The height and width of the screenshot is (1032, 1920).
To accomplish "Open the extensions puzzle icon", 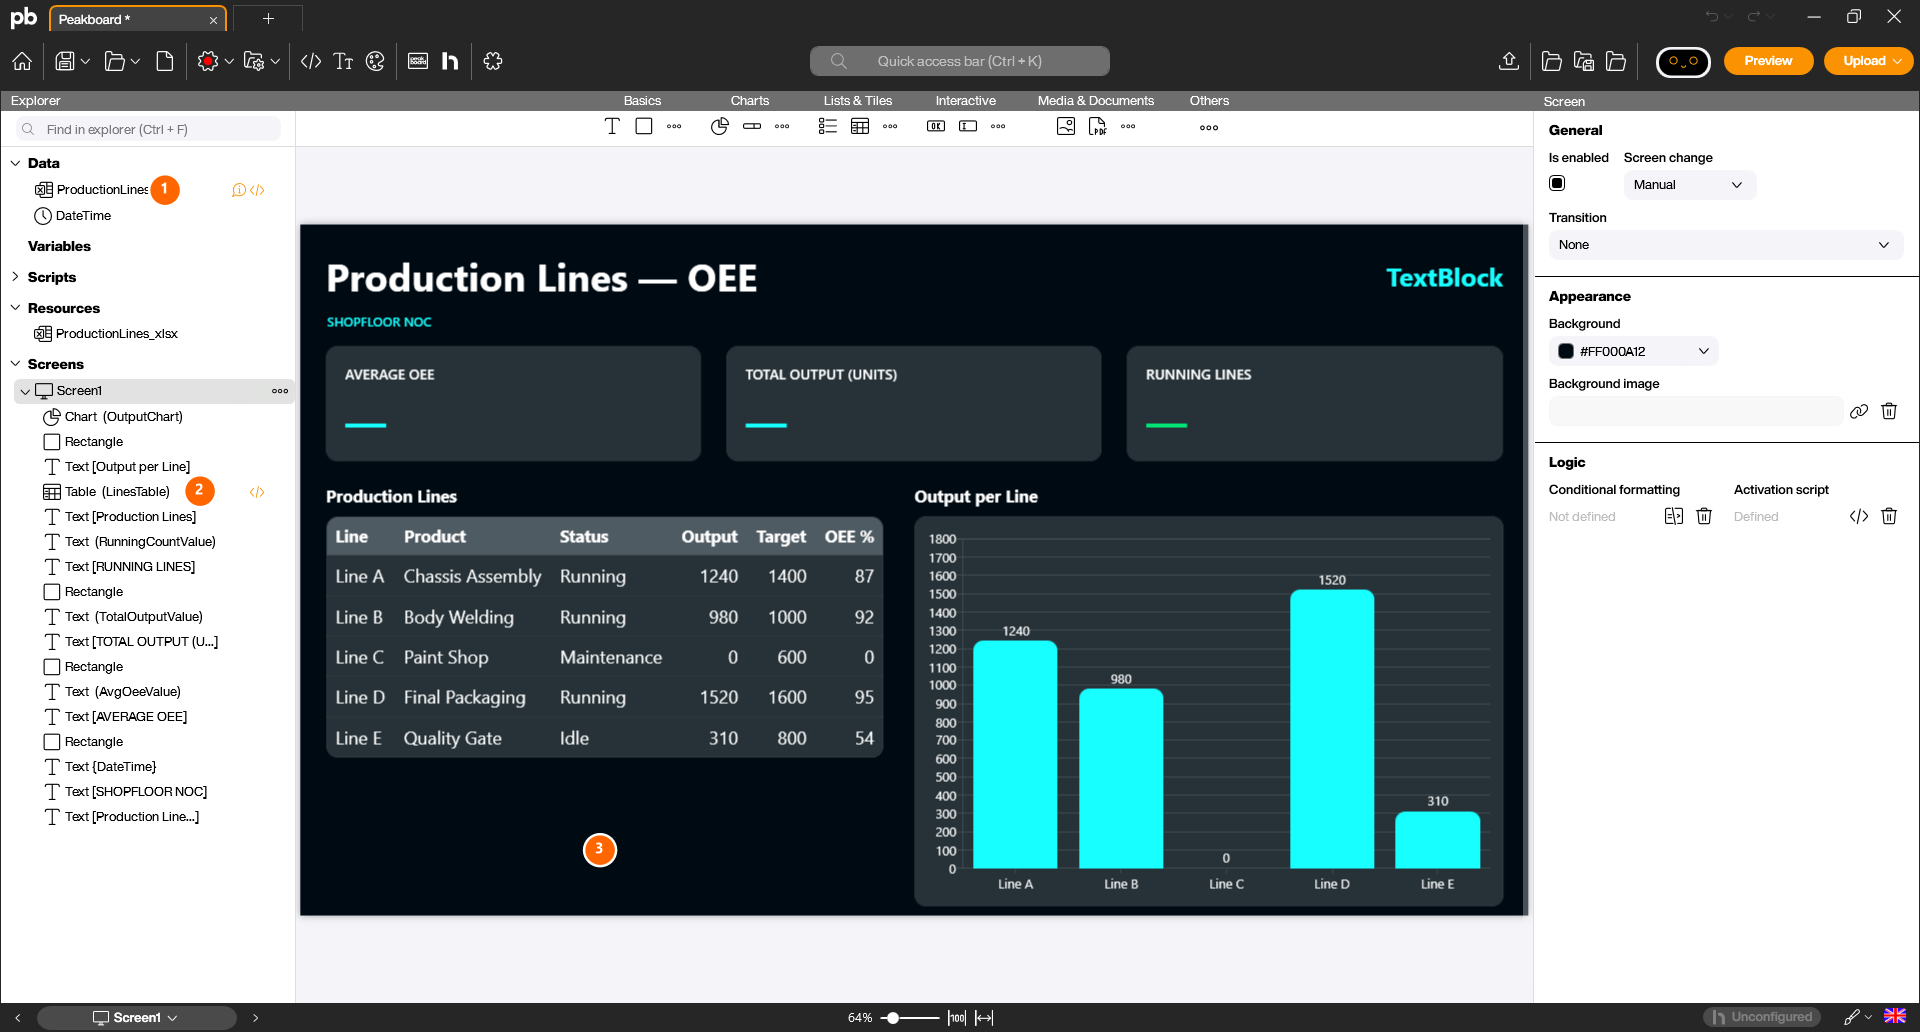I will (493, 61).
